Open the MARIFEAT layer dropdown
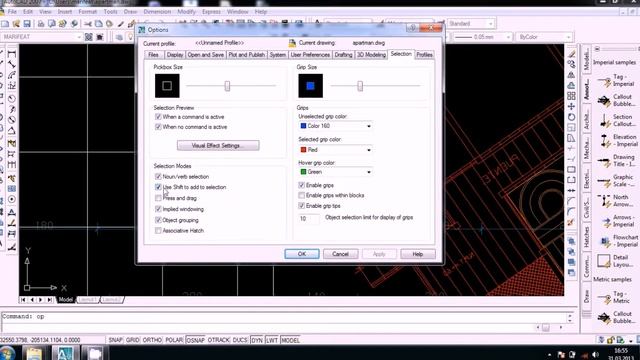Image resolution: width=640 pixels, height=360 pixels. pyautogui.click(x=41, y=37)
